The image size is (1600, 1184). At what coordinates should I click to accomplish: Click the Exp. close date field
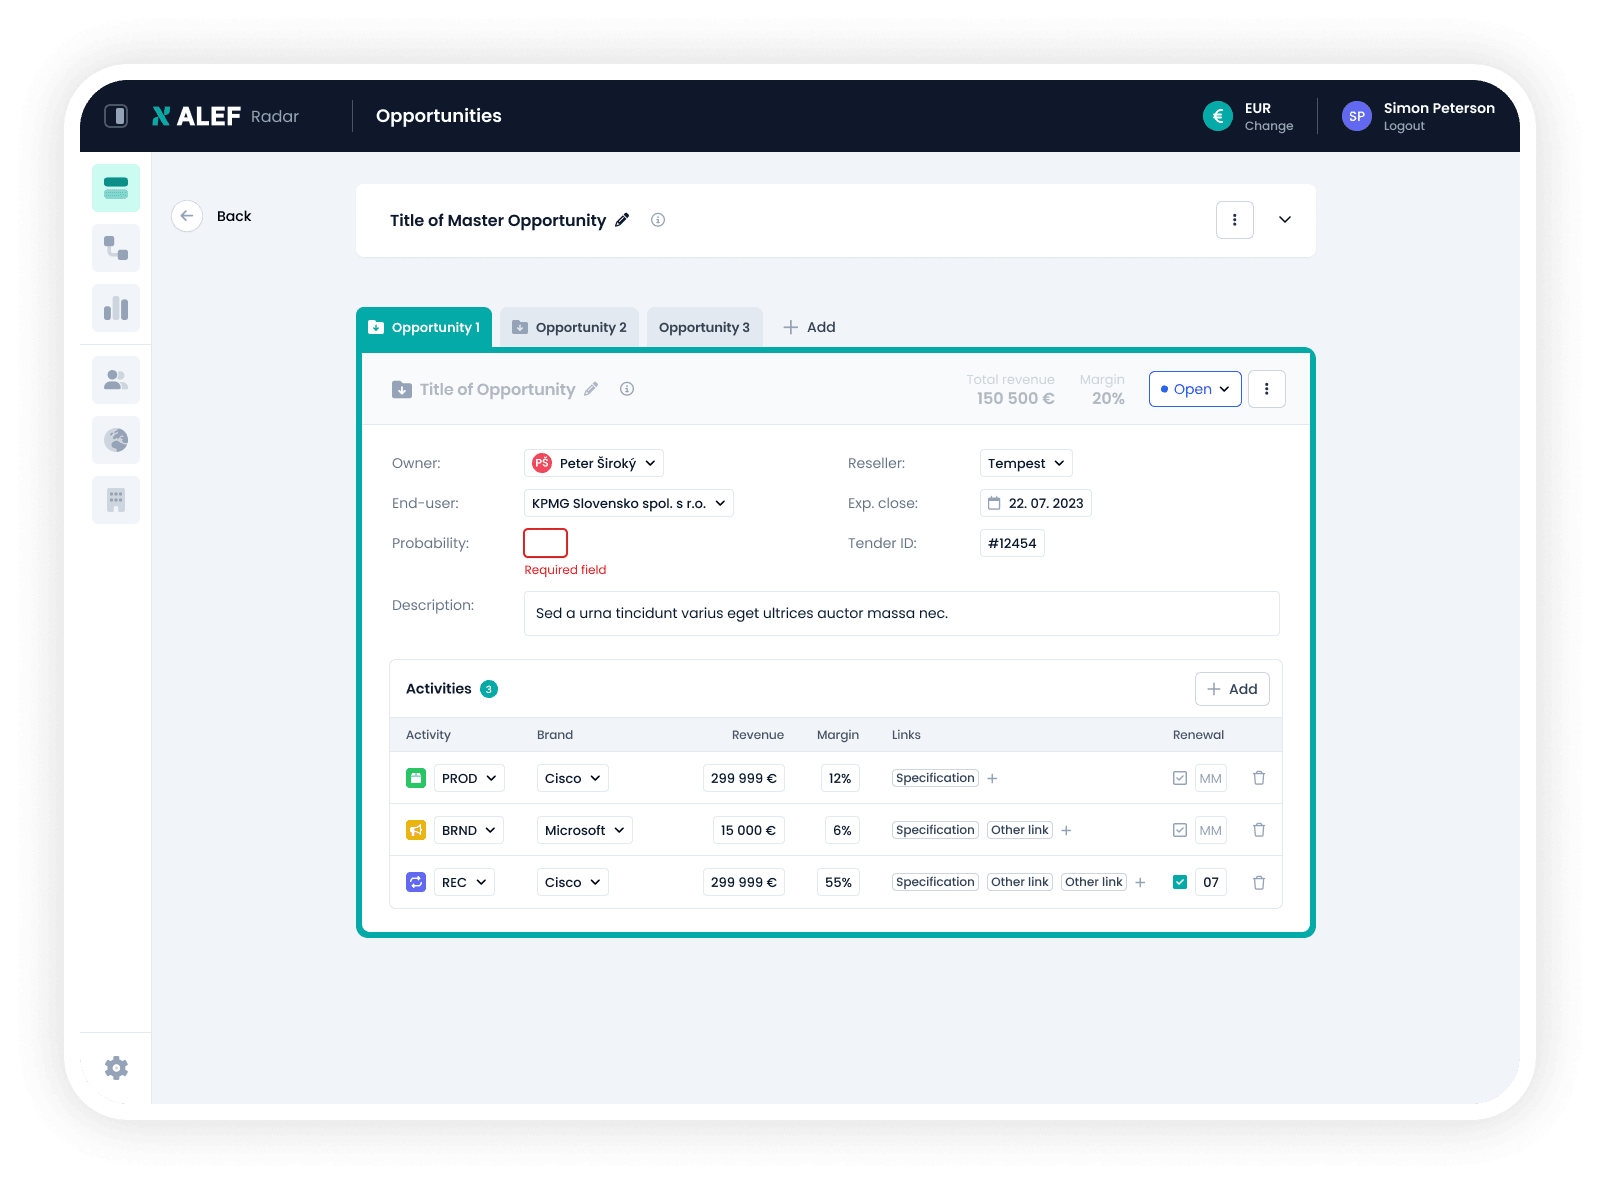(1036, 503)
